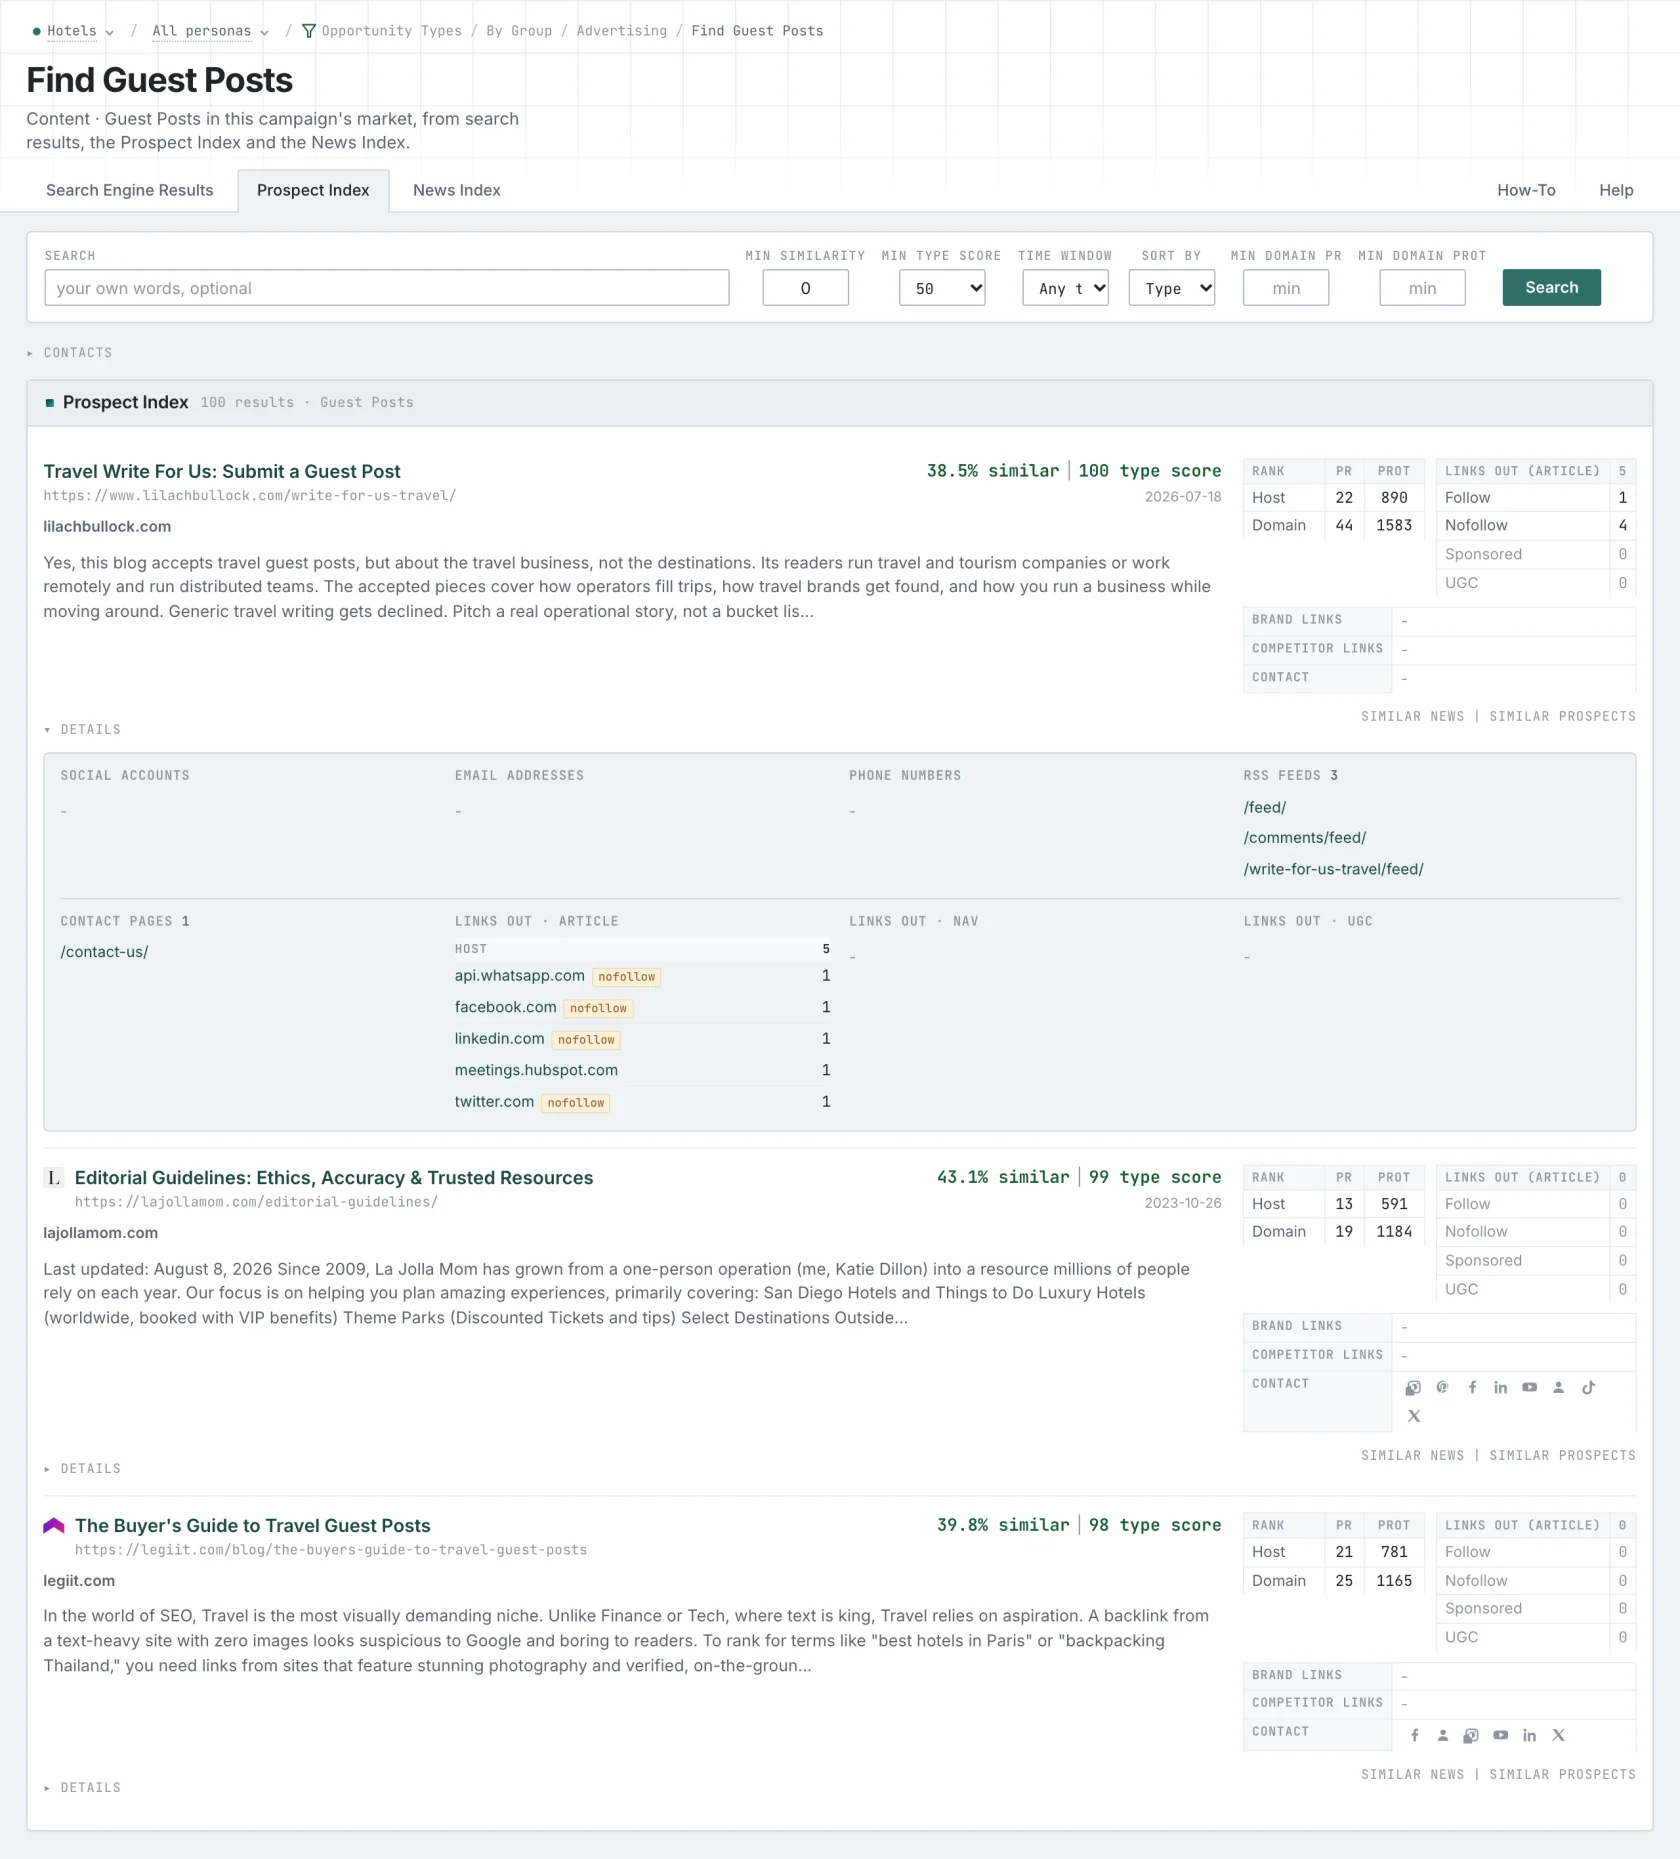The height and width of the screenshot is (1859, 1680).
Task: Open The Buyer's Guide to Travel Guest Posts
Action: [x=253, y=1526]
